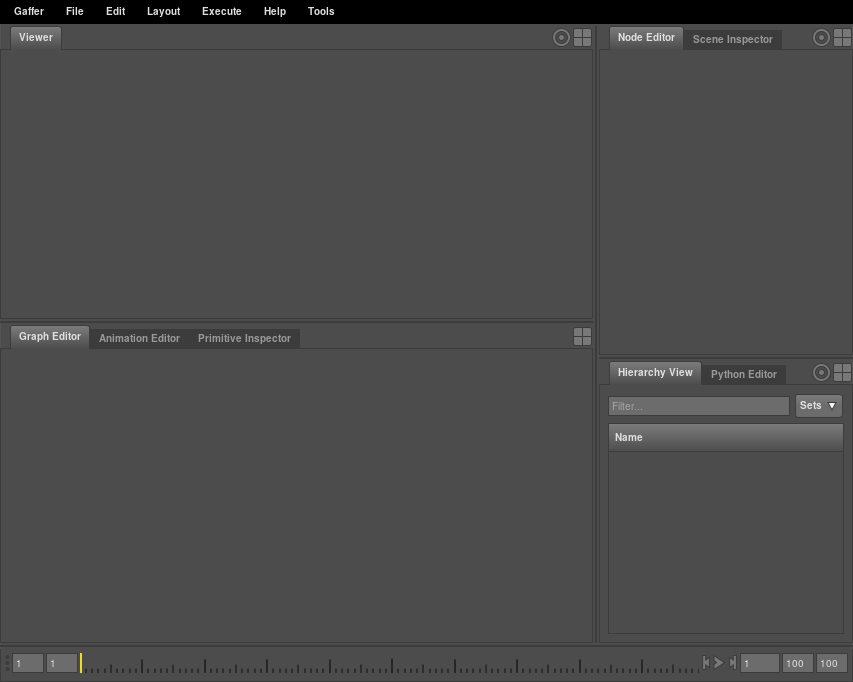Expand the Sets dropdown in Hierarchy View
The image size is (853, 682).
[818, 406]
